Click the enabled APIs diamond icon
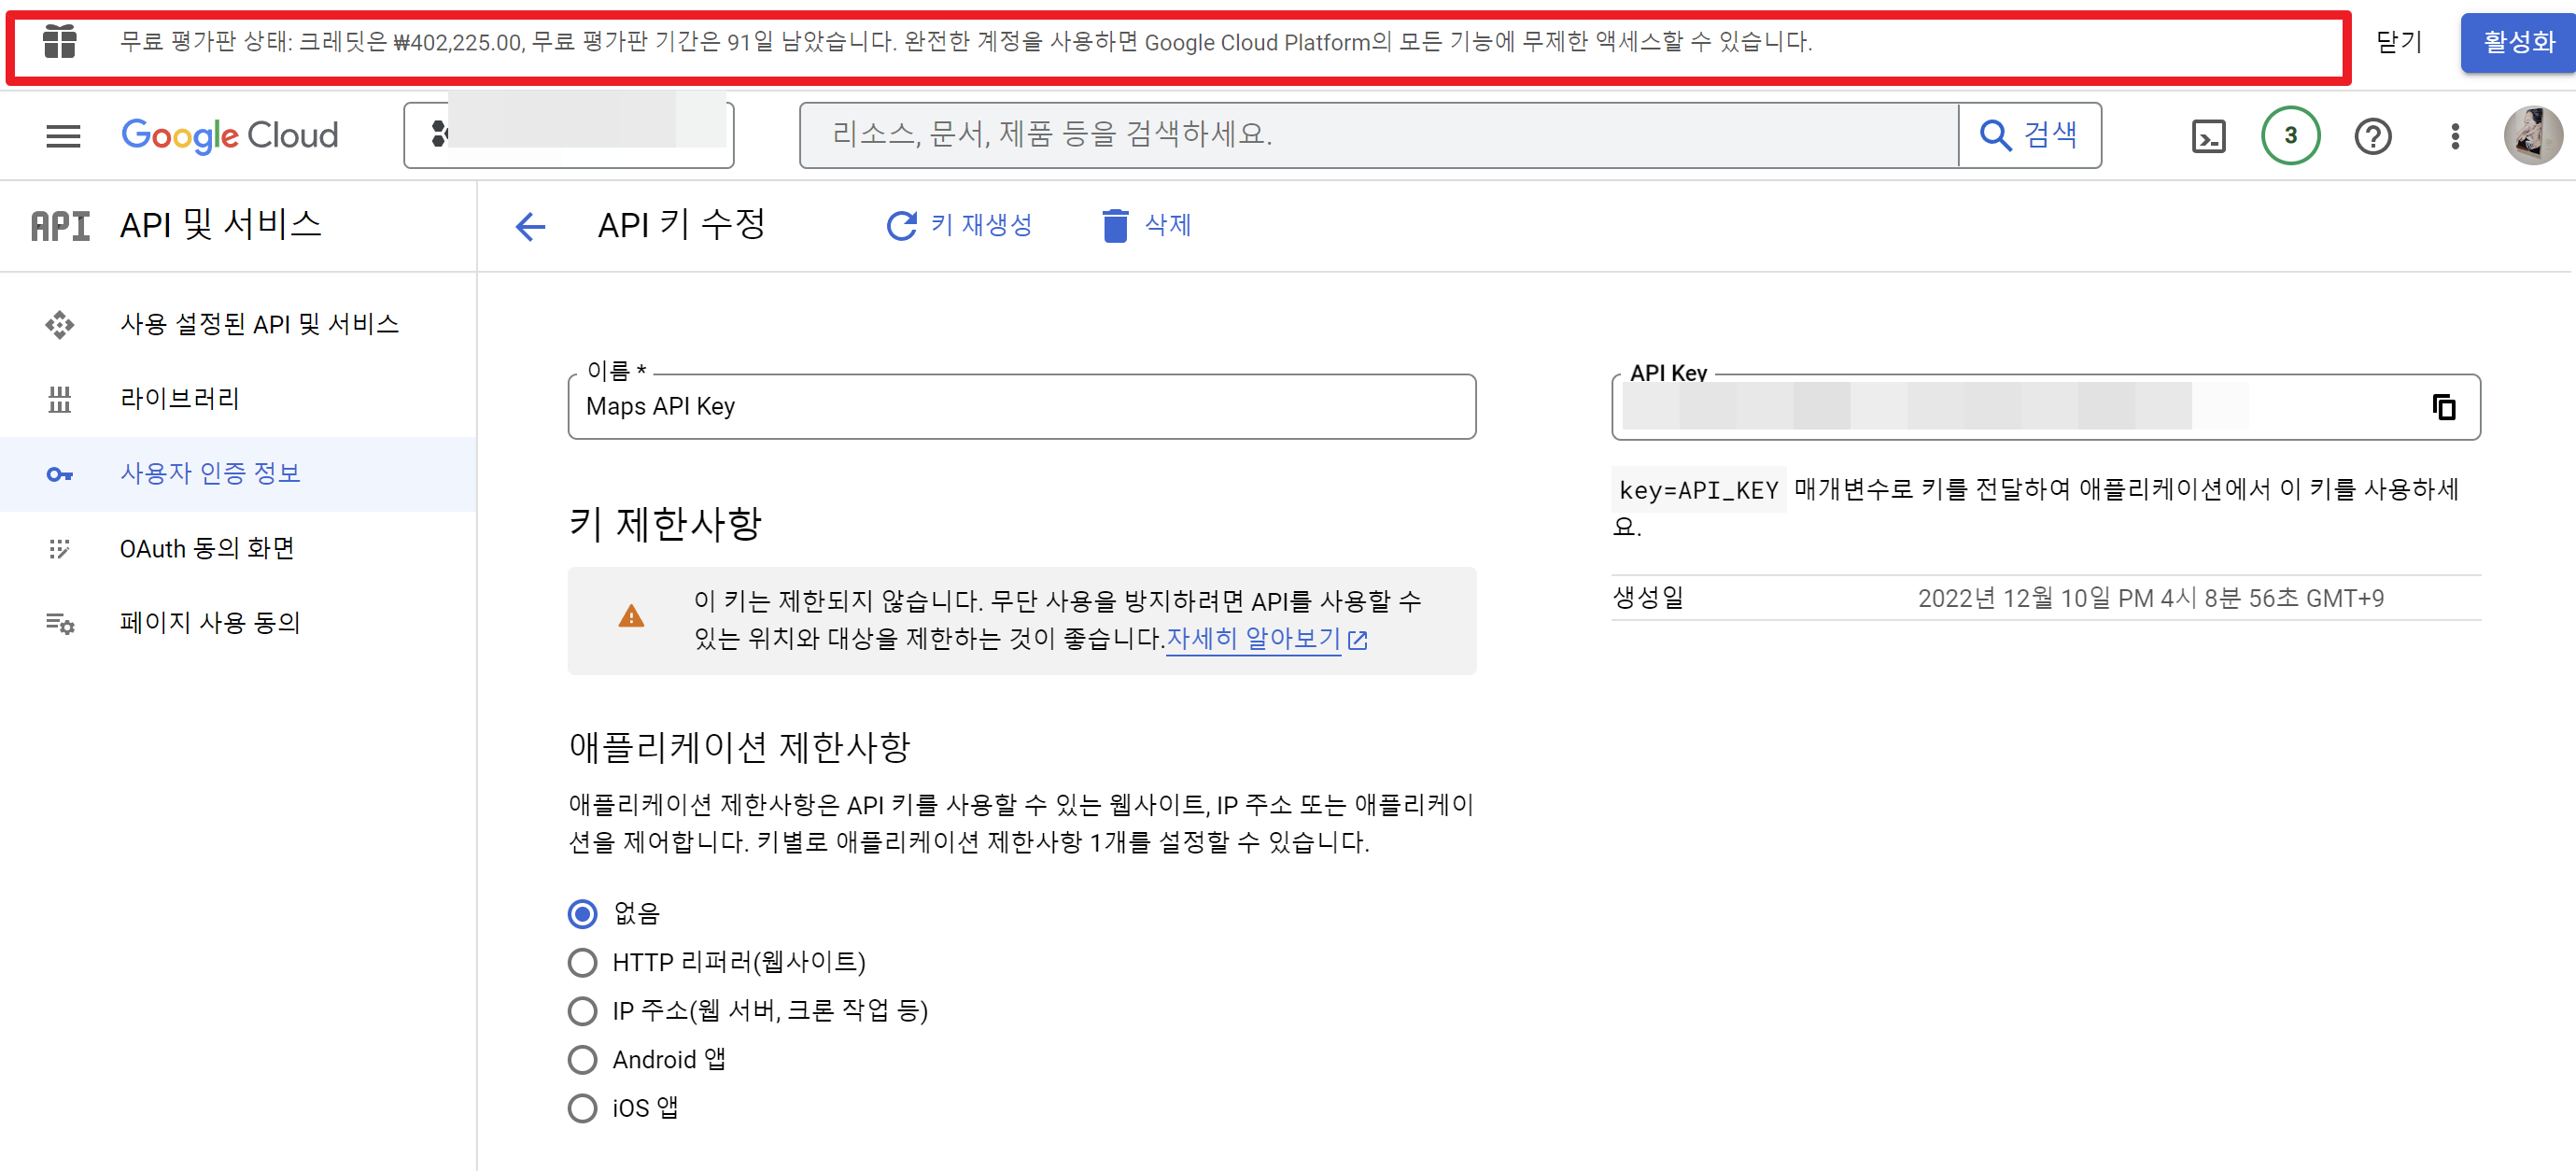 60,325
